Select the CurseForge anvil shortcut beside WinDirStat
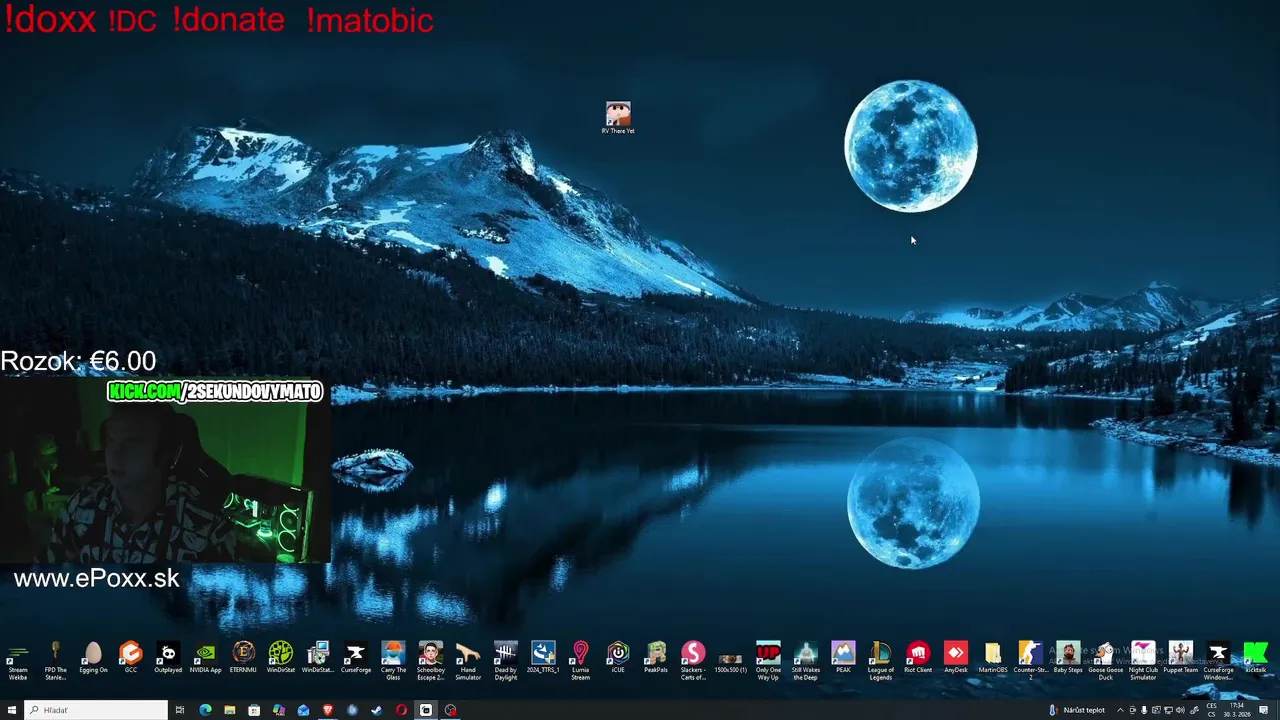This screenshot has height=720, width=1280. coord(355,657)
